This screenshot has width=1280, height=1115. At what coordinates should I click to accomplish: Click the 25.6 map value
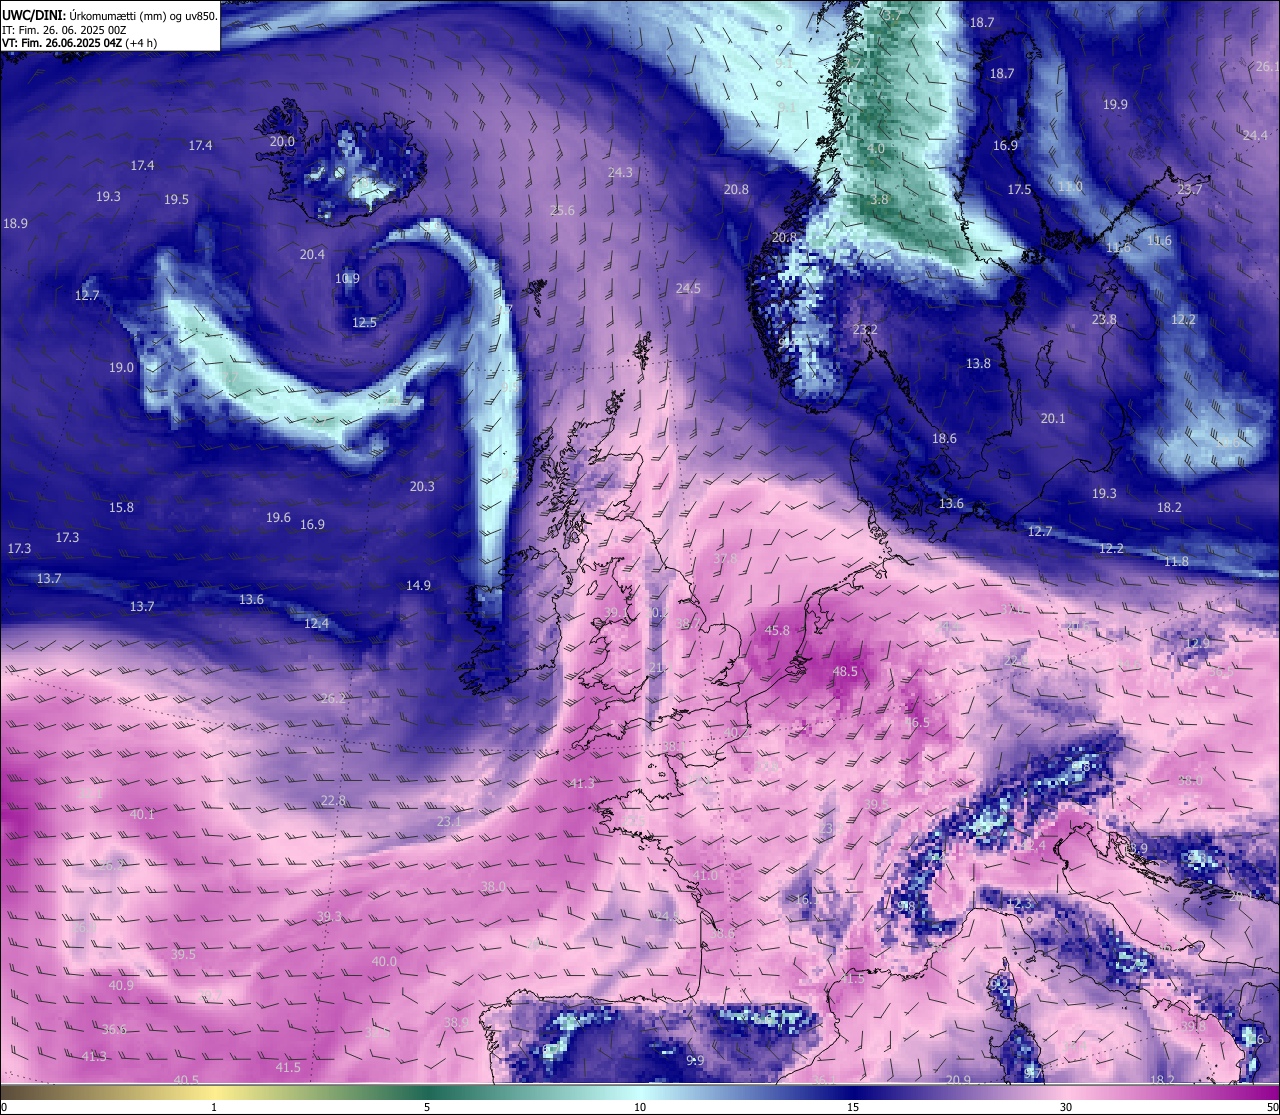coord(562,211)
